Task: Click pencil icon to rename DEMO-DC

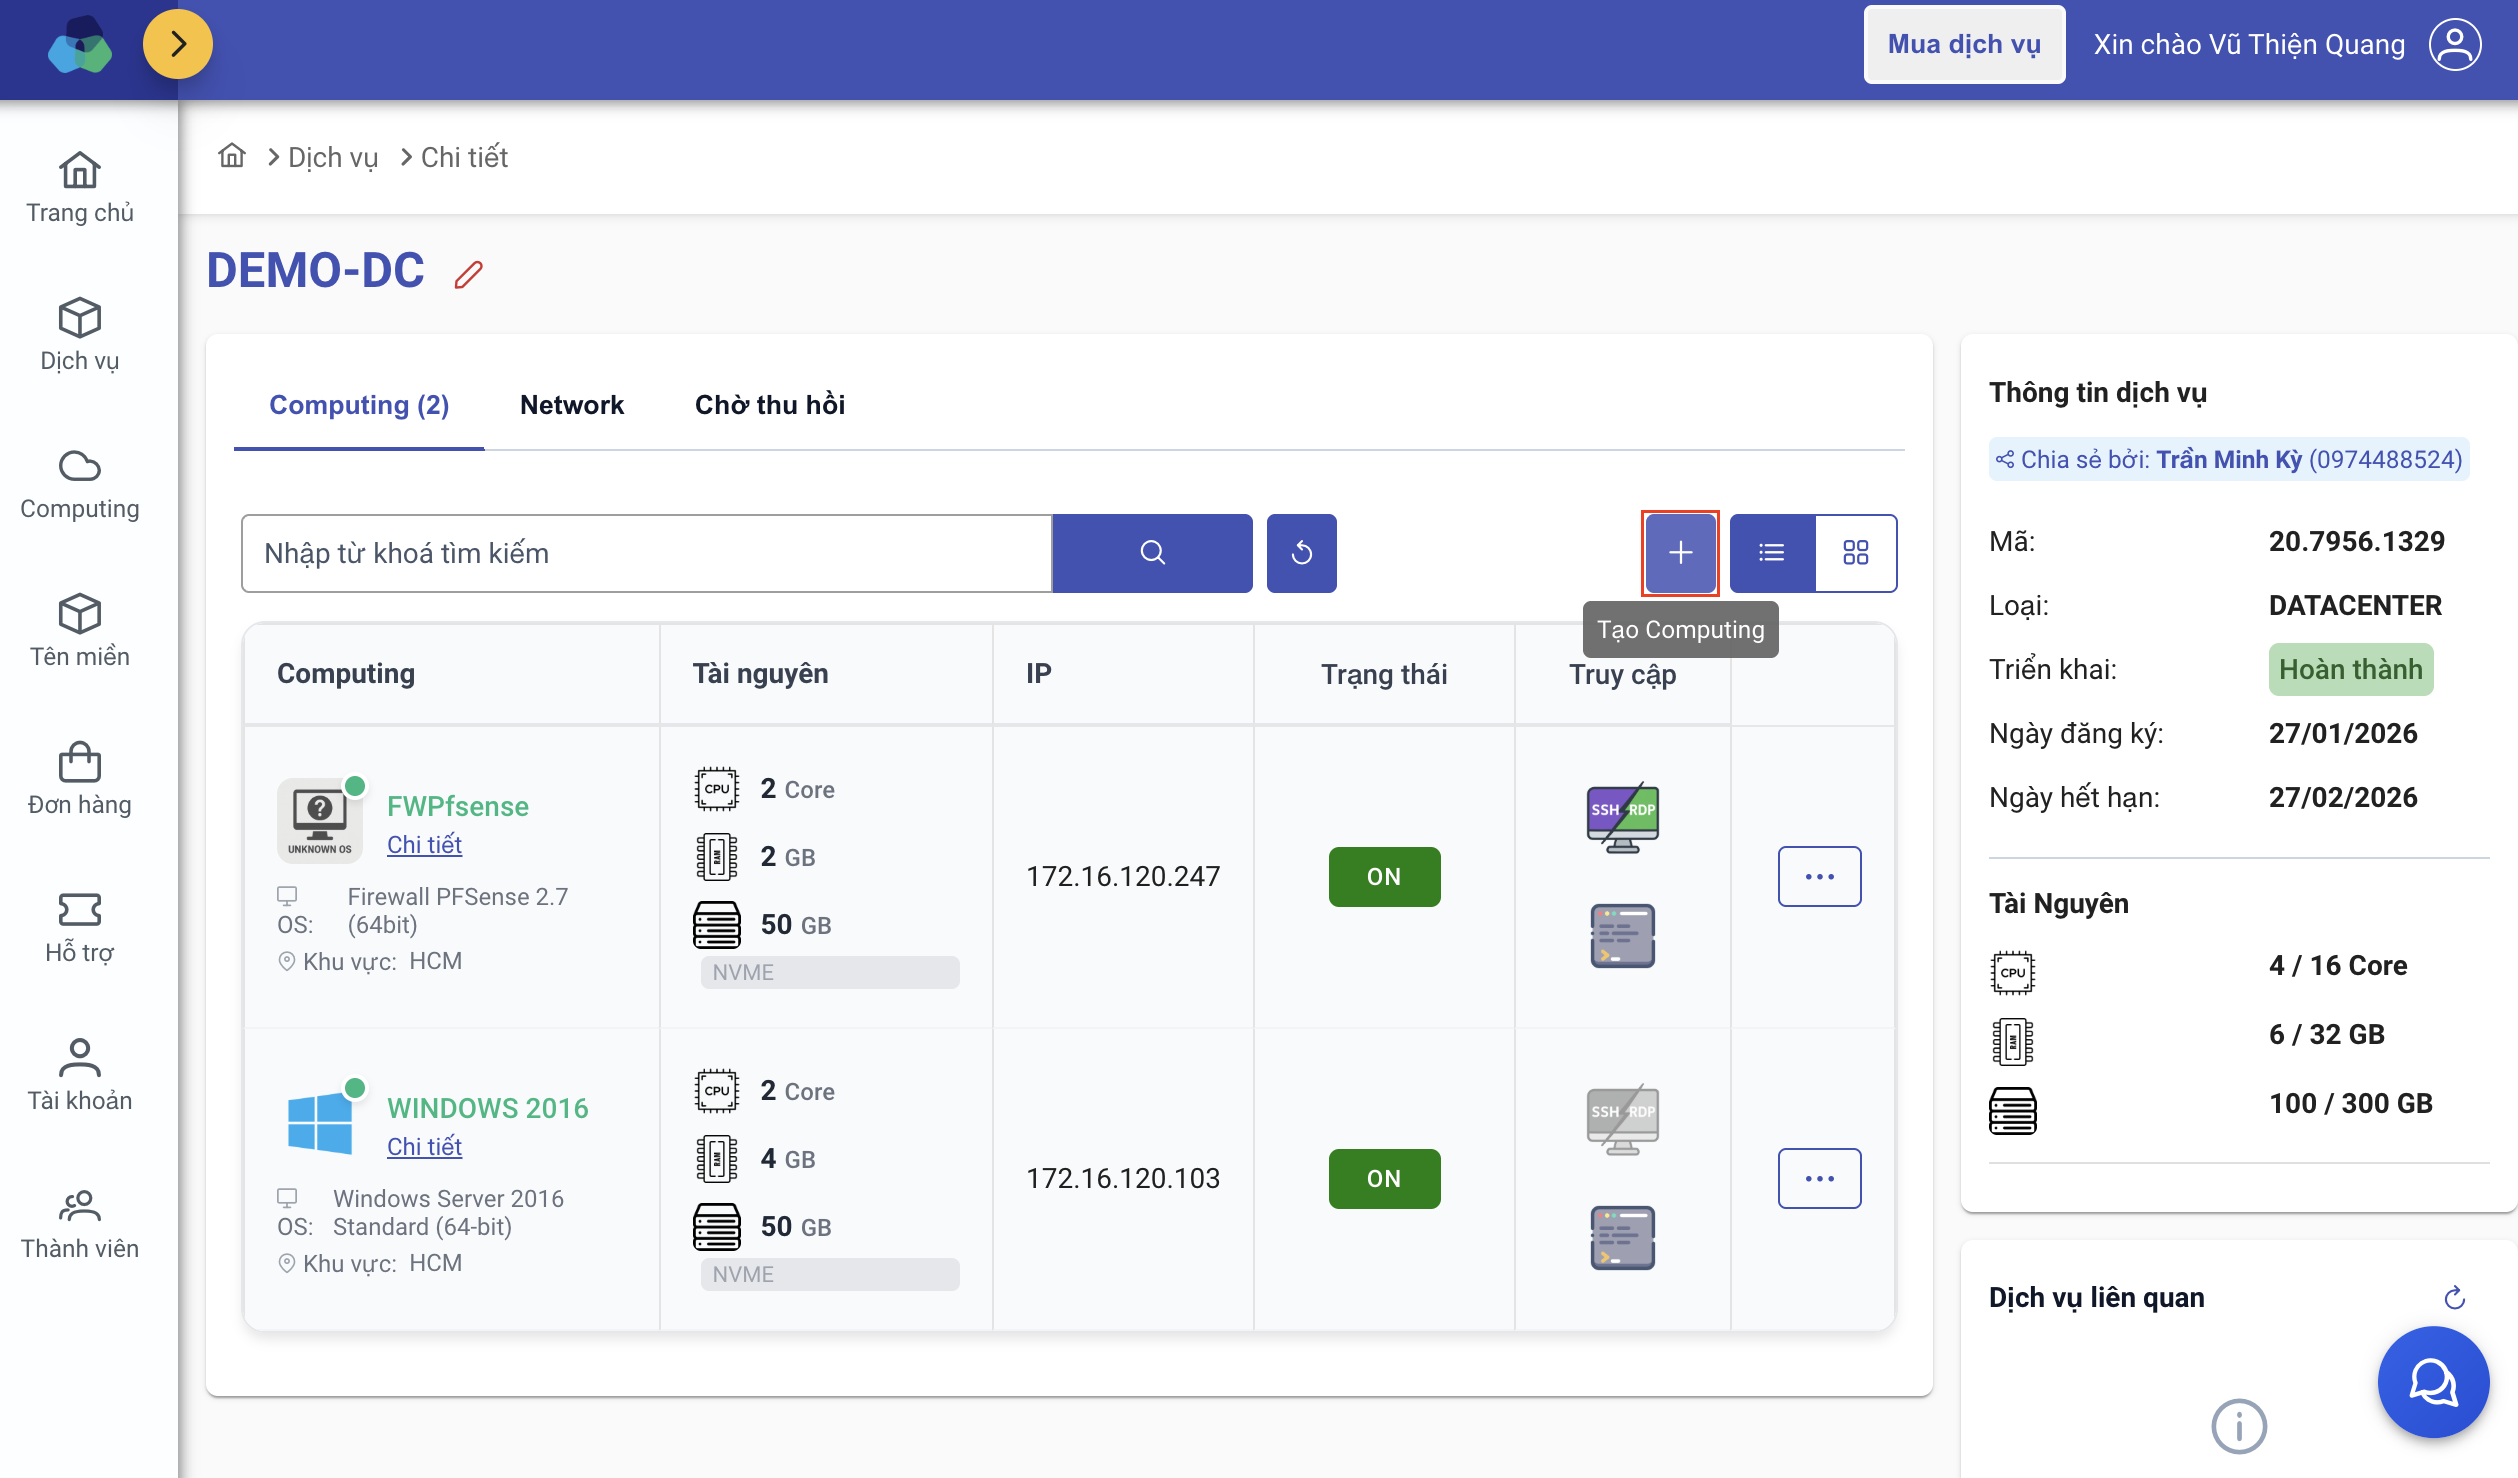Action: tap(468, 274)
